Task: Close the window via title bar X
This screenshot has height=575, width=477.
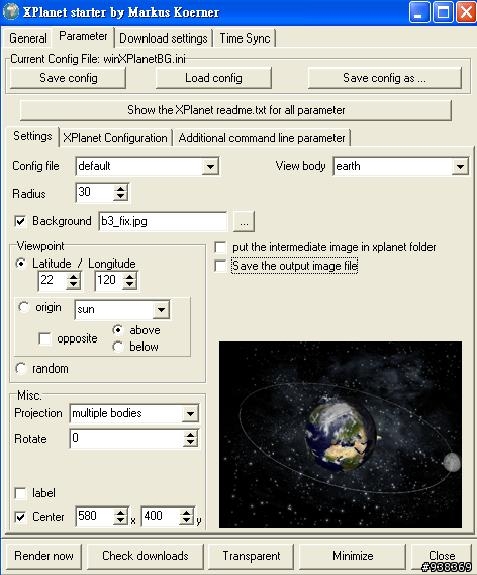Action: (x=466, y=12)
